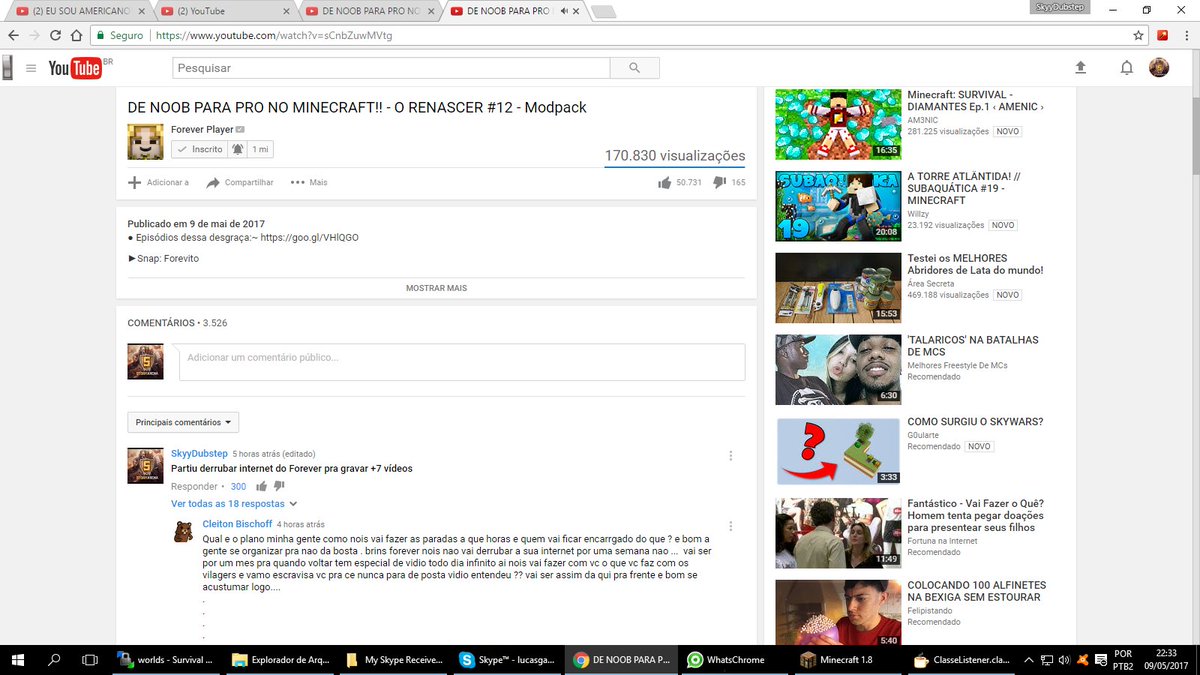Expand the description with MOSTRAR MAIS

436,288
